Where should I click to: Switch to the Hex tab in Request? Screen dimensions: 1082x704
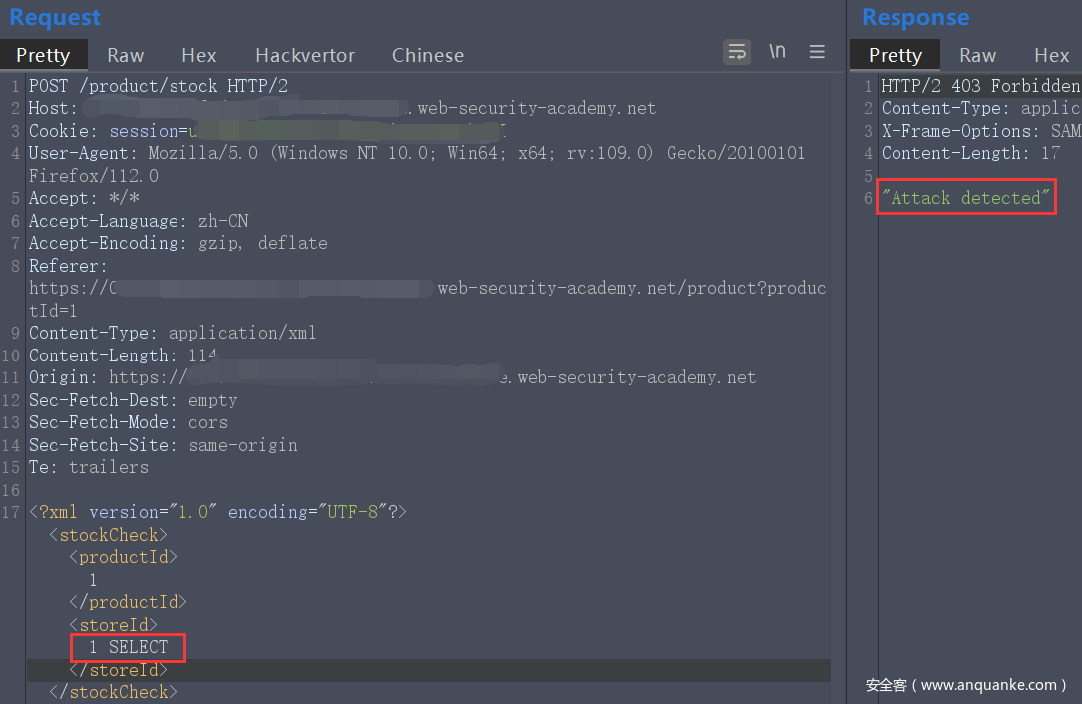click(x=199, y=55)
